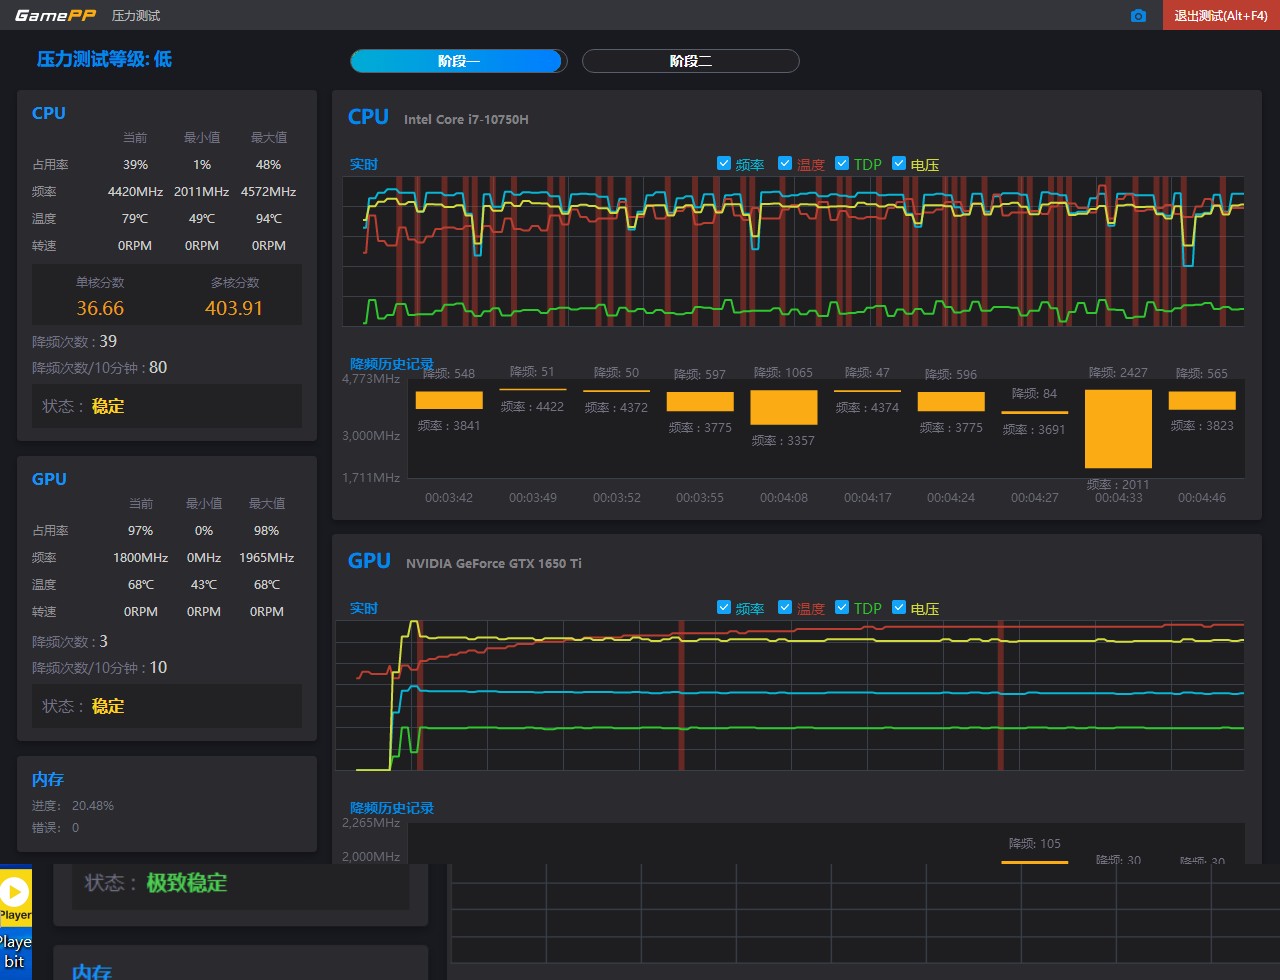
Task: Open the Player icon at bottom-left
Action: pos(15,892)
